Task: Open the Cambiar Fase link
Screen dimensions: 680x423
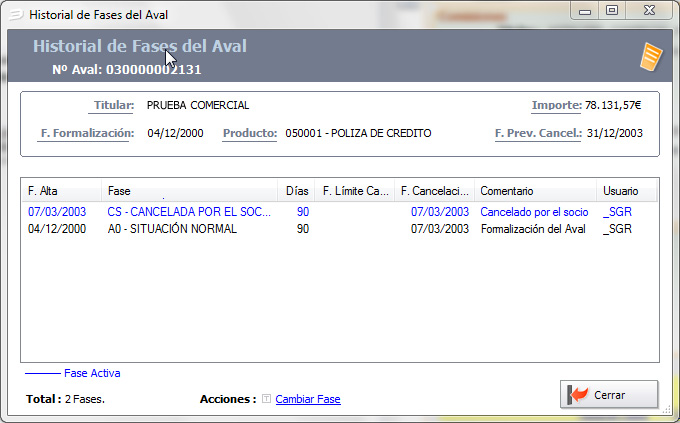Action: (308, 399)
